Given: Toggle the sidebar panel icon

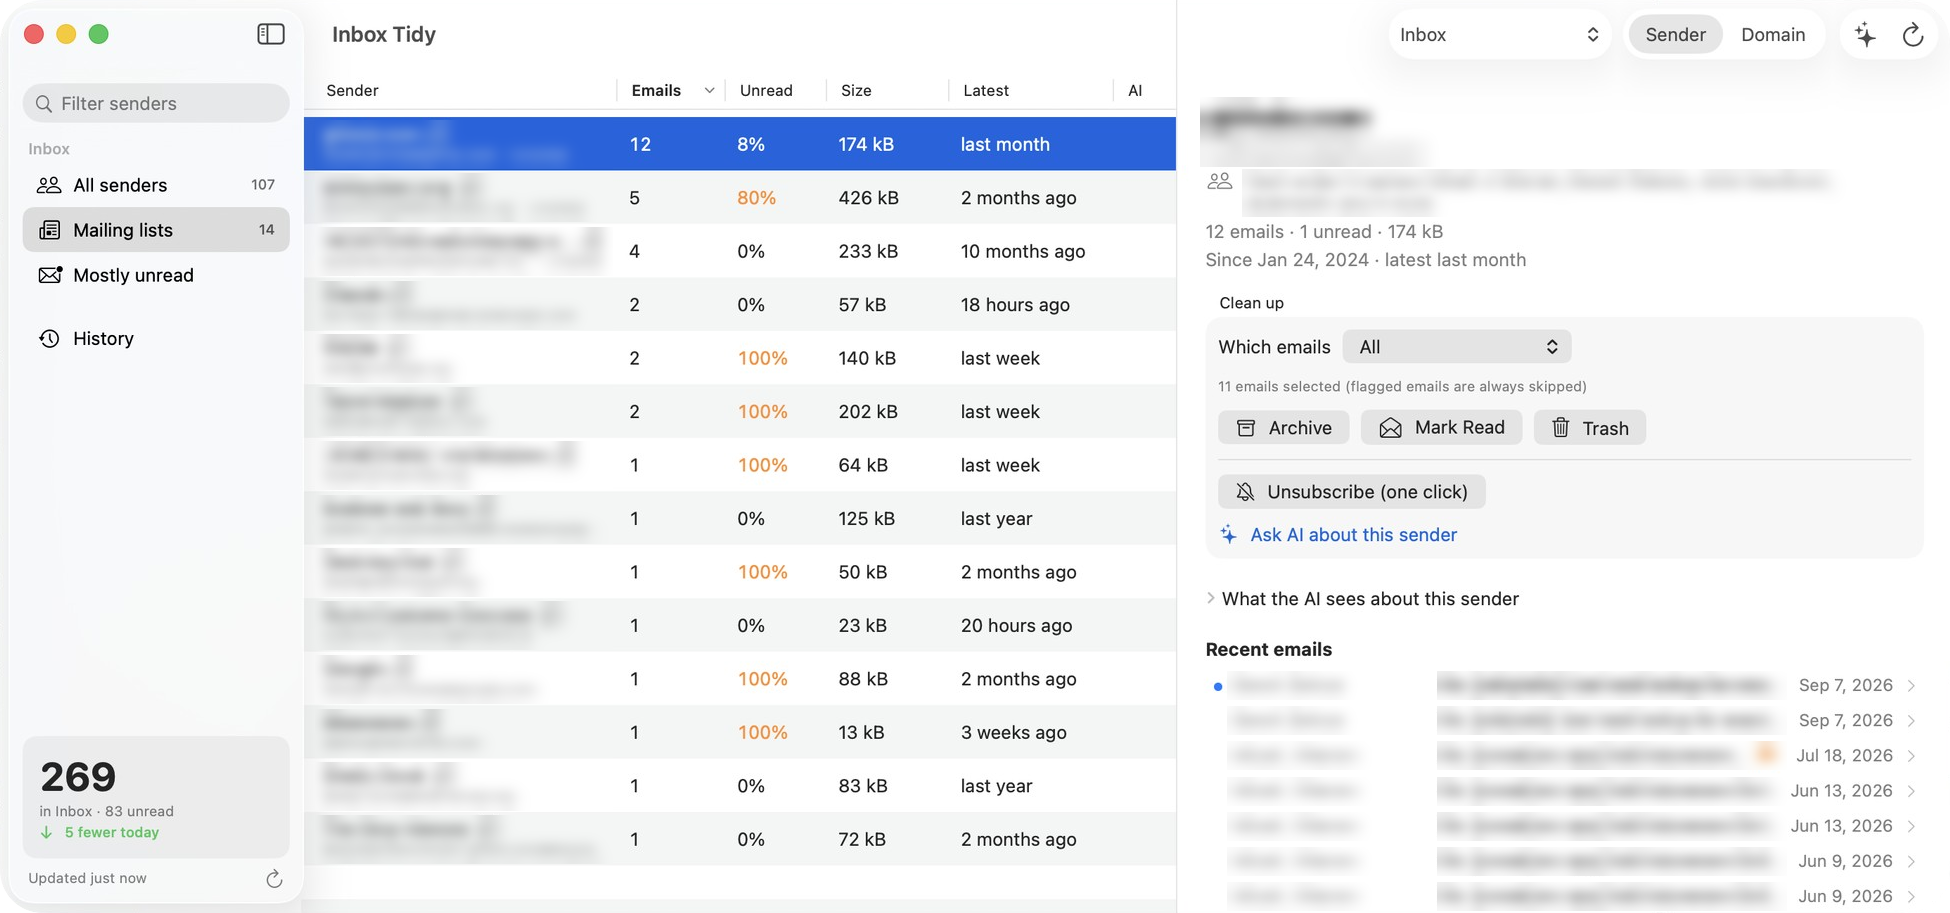Looking at the screenshot, I should [271, 34].
